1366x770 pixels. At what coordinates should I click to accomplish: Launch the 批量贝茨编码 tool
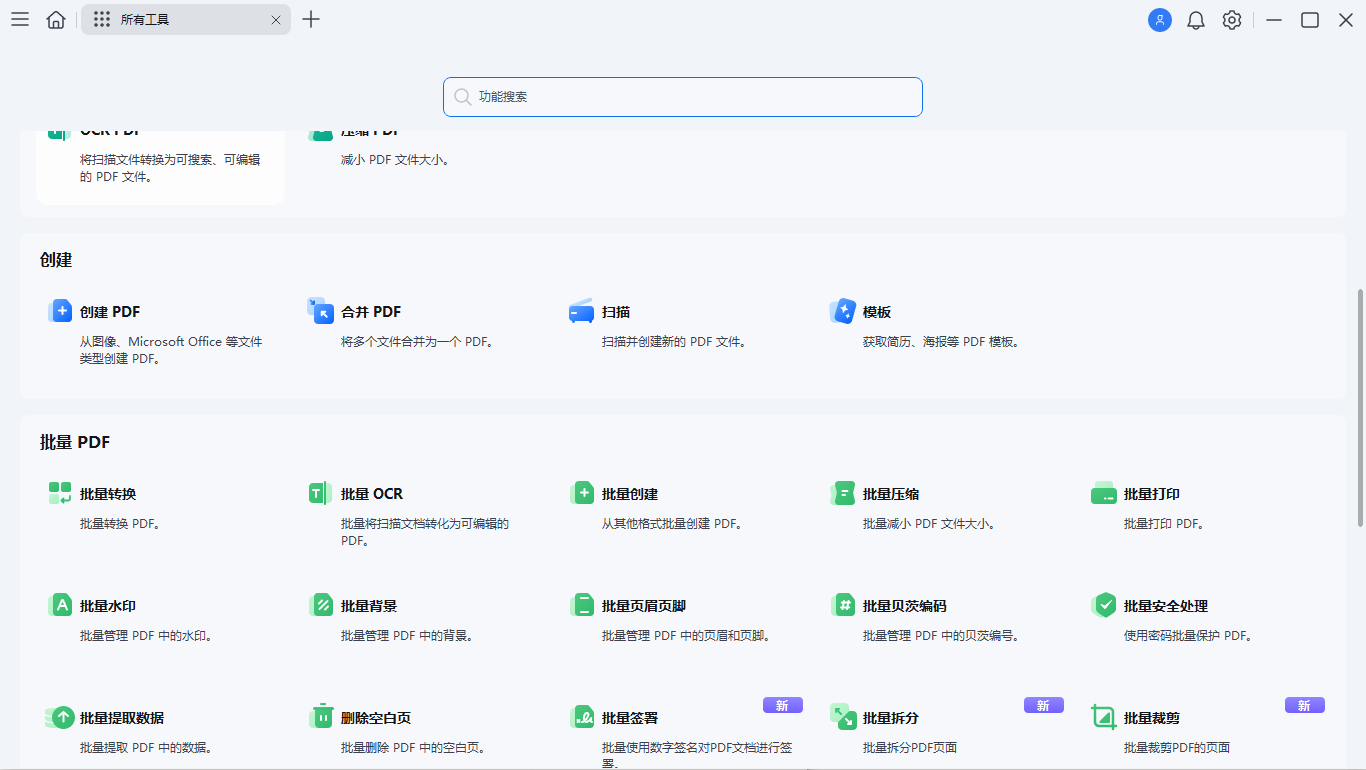[902, 605]
